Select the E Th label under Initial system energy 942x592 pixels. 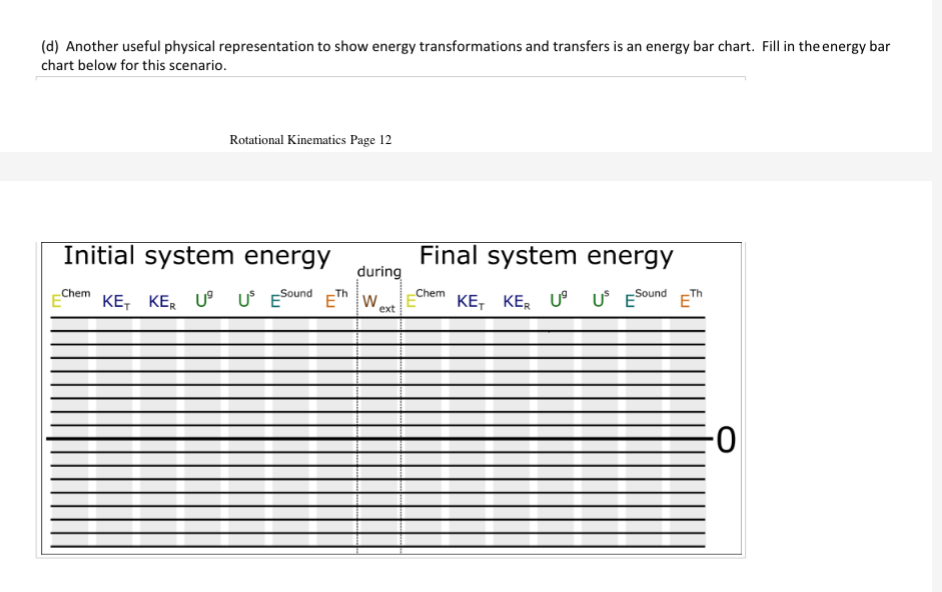click(336, 298)
